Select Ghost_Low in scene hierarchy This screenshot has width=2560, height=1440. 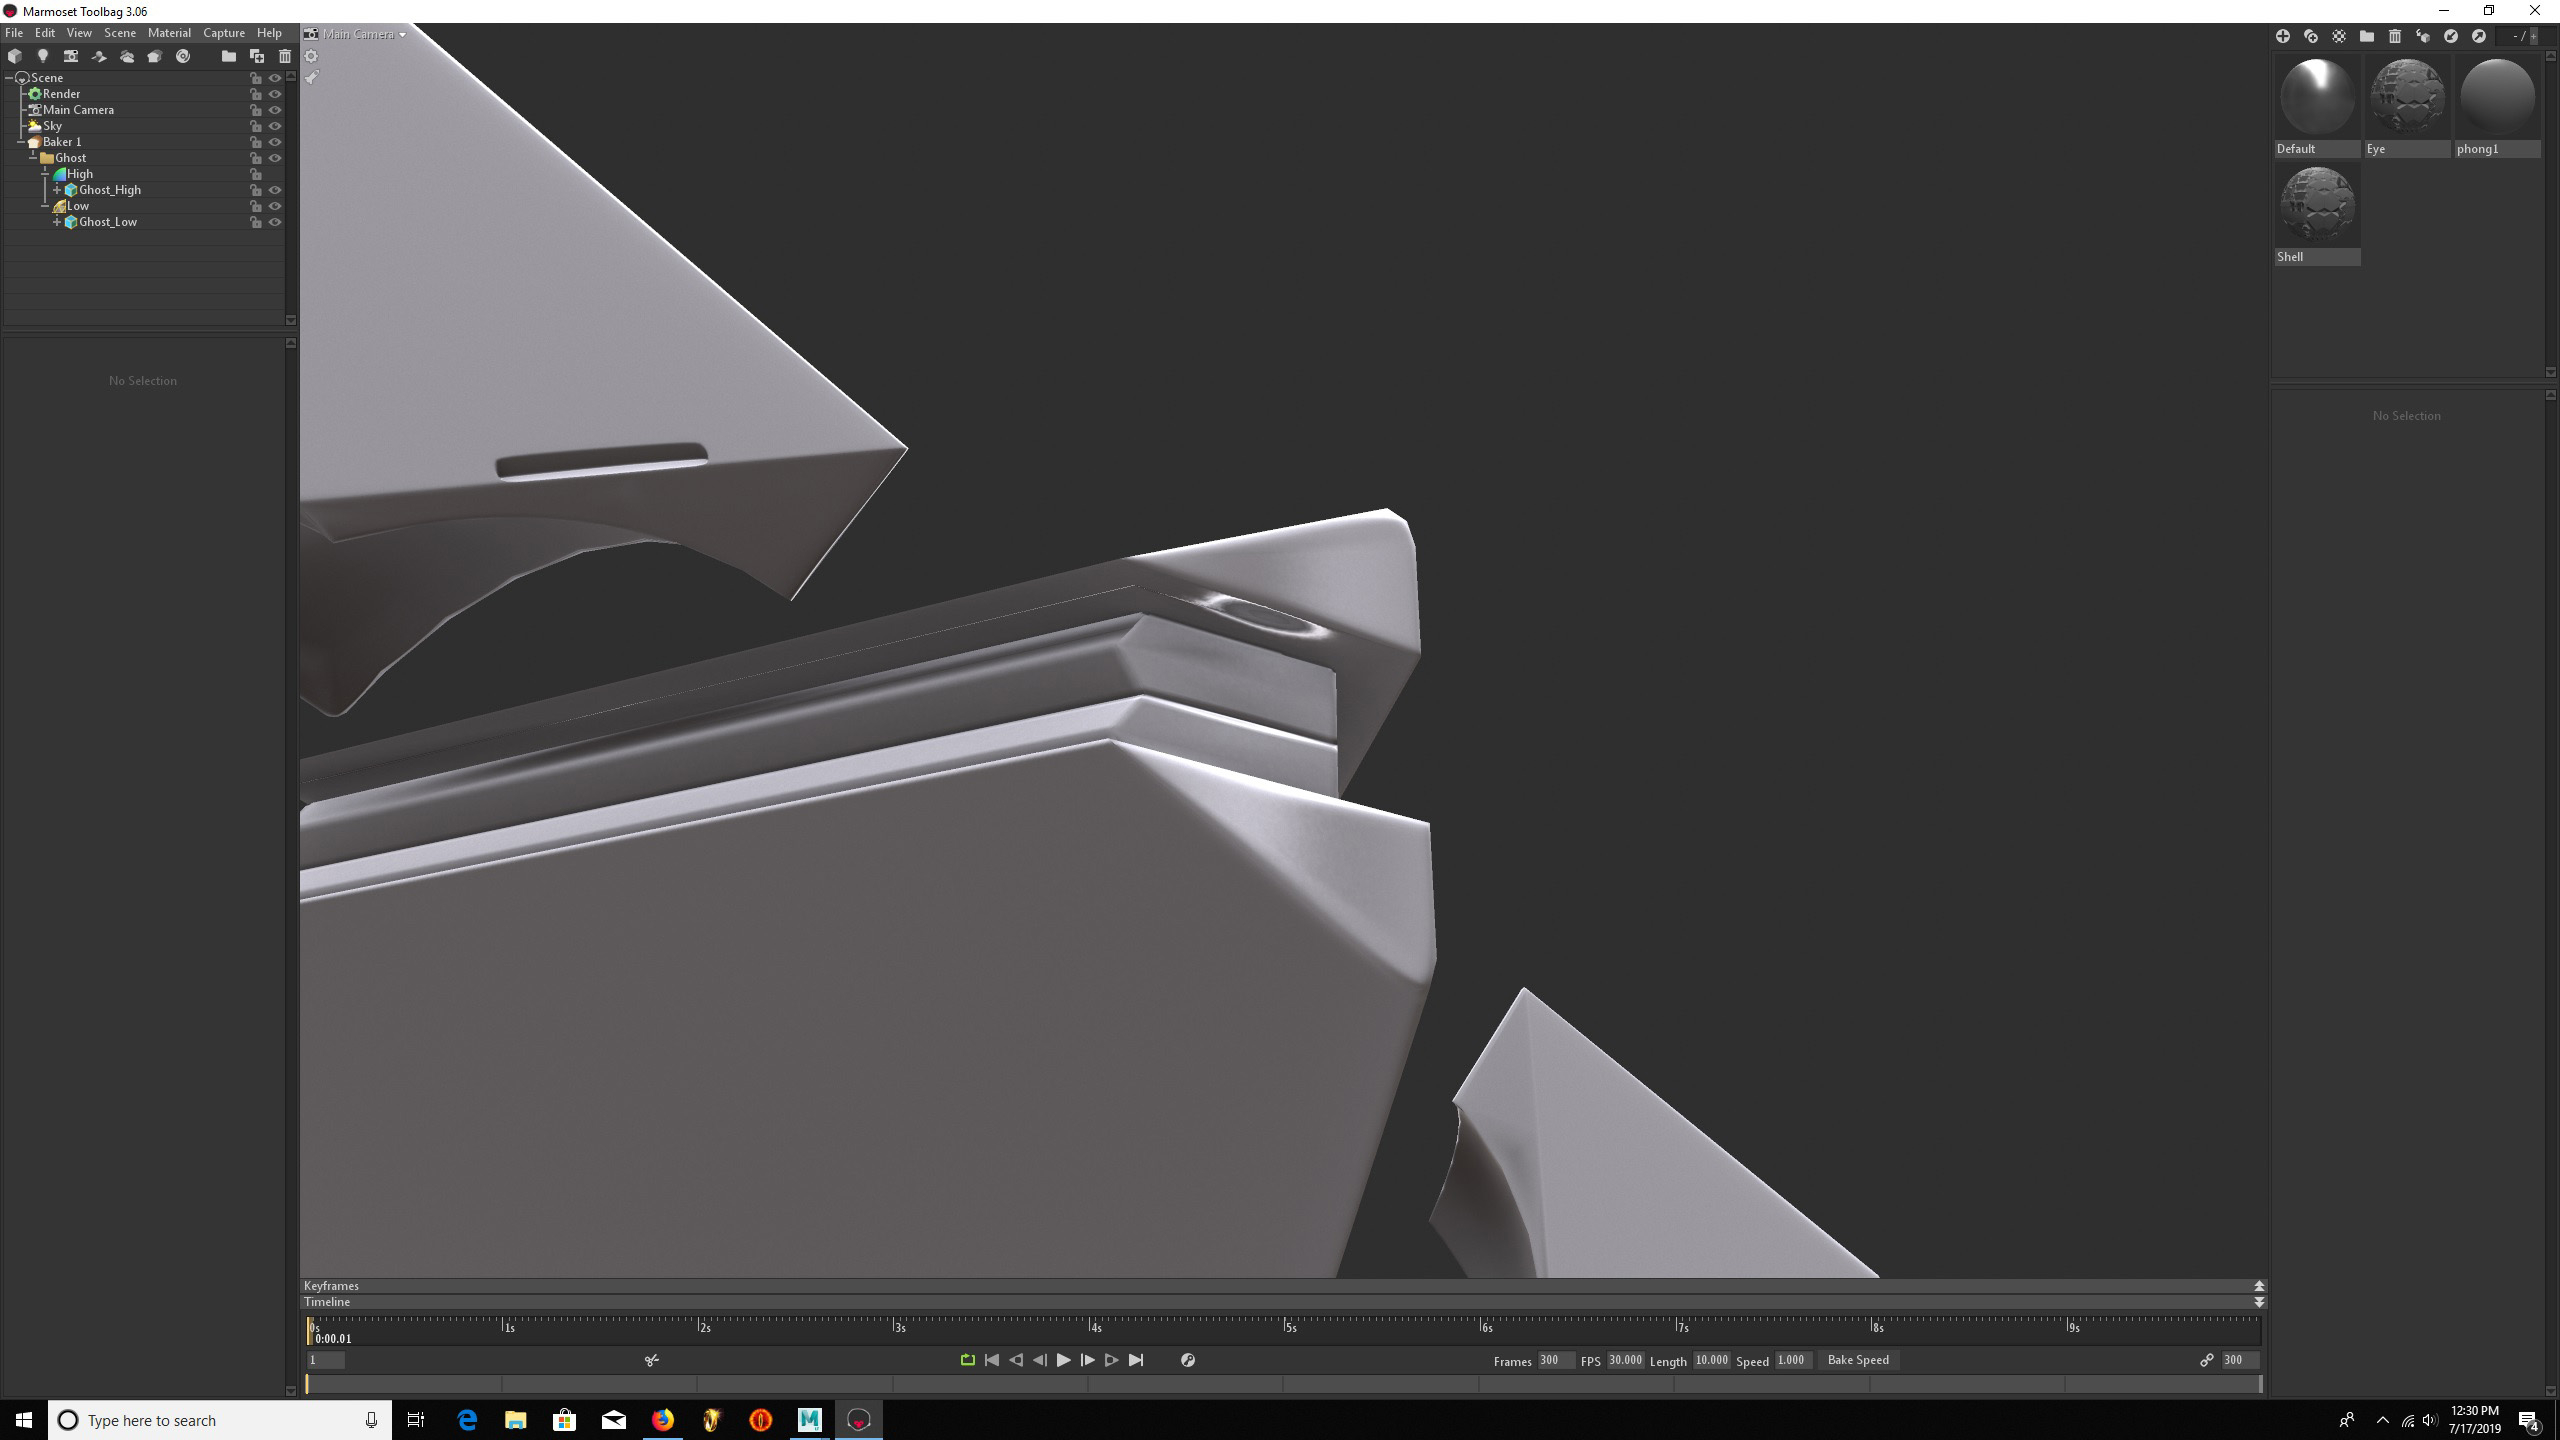[105, 222]
